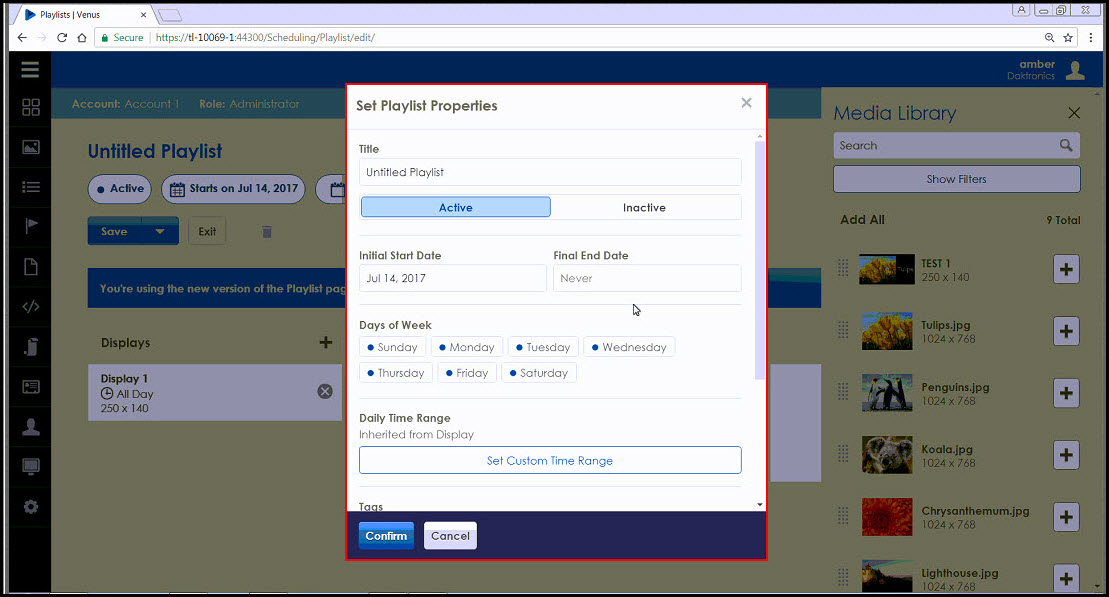Viewport: 1109px width, 597px height.
Task: Click the trash delete icon beside Exit
Action: pos(266,232)
